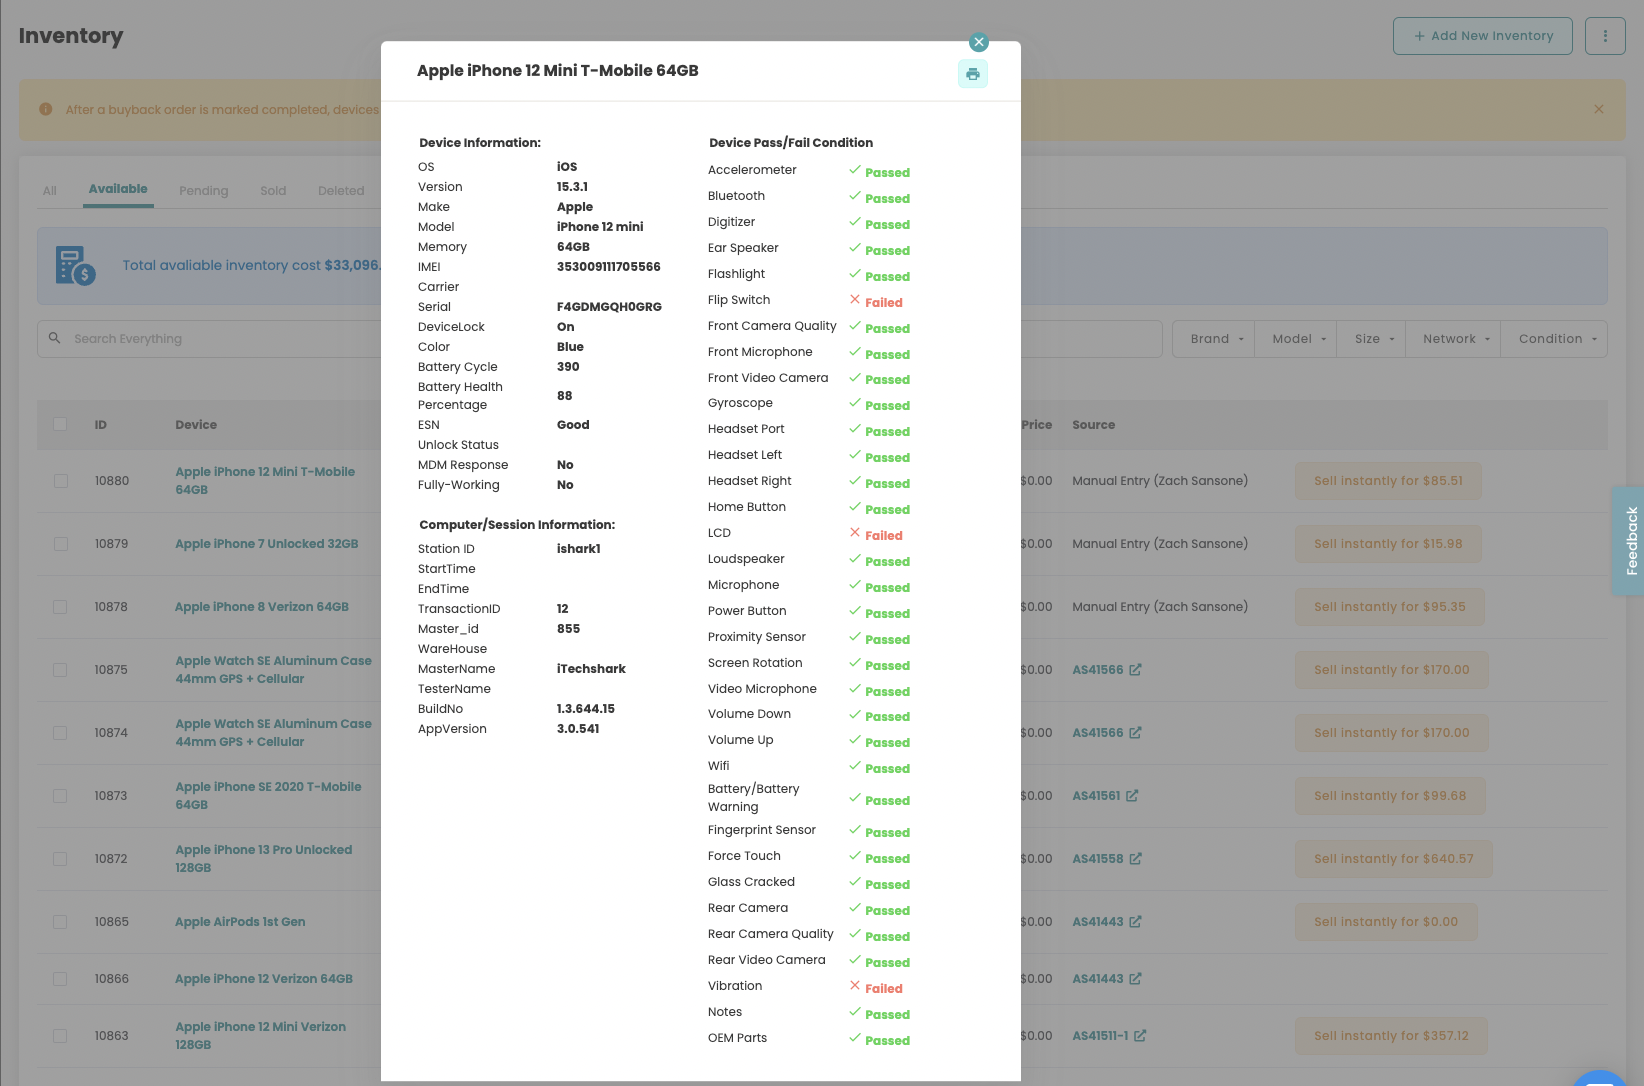This screenshot has height=1086, width=1644.
Task: Click the Accelerometer passed checkmark
Action: coord(855,170)
